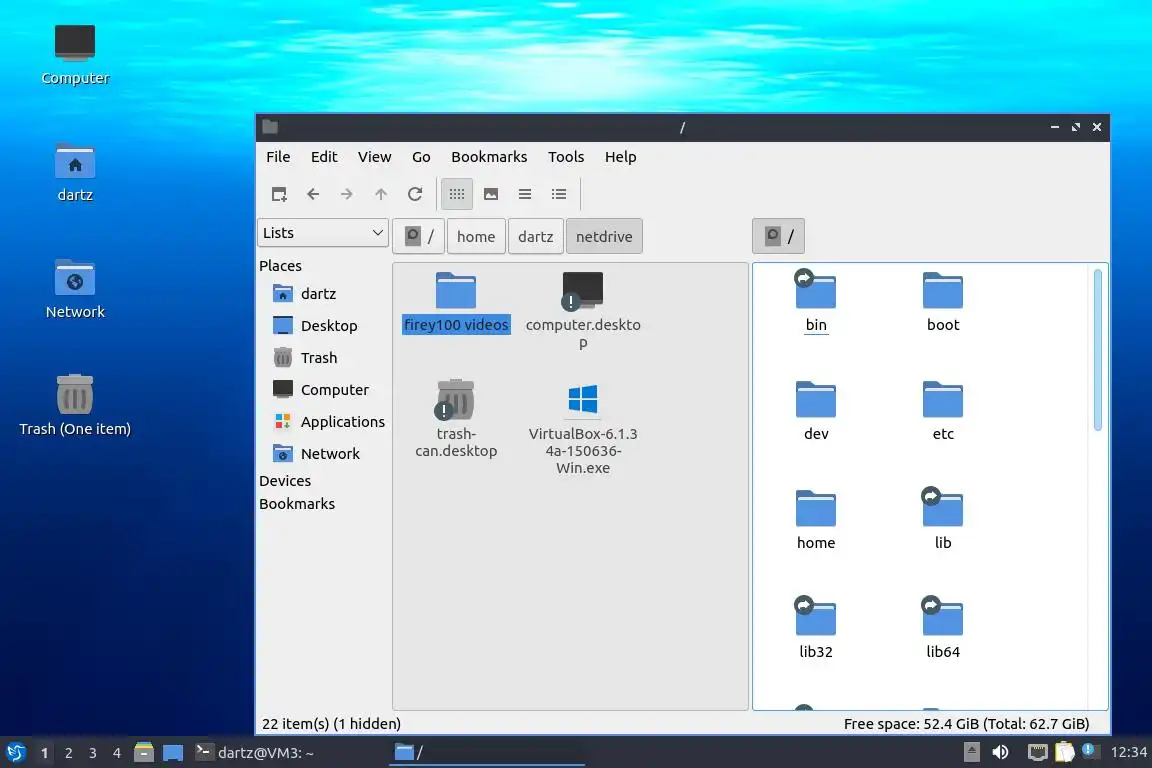1152x768 pixels.
Task: Open the Help menu
Action: 620,157
